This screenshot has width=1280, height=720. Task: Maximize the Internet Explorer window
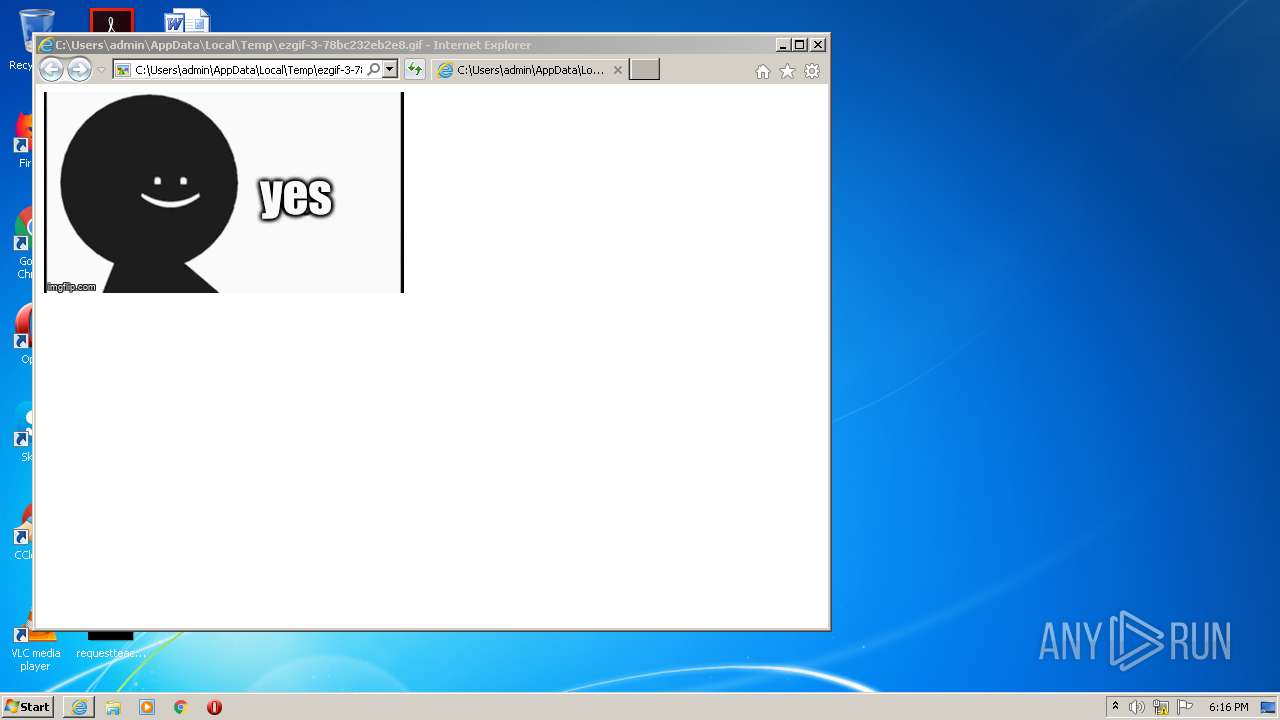click(x=800, y=45)
